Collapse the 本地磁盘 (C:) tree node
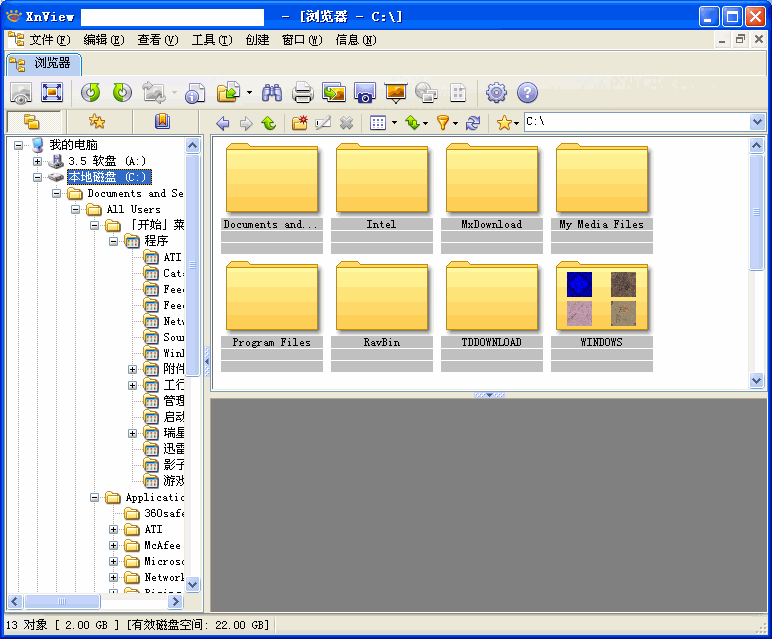 point(38,177)
